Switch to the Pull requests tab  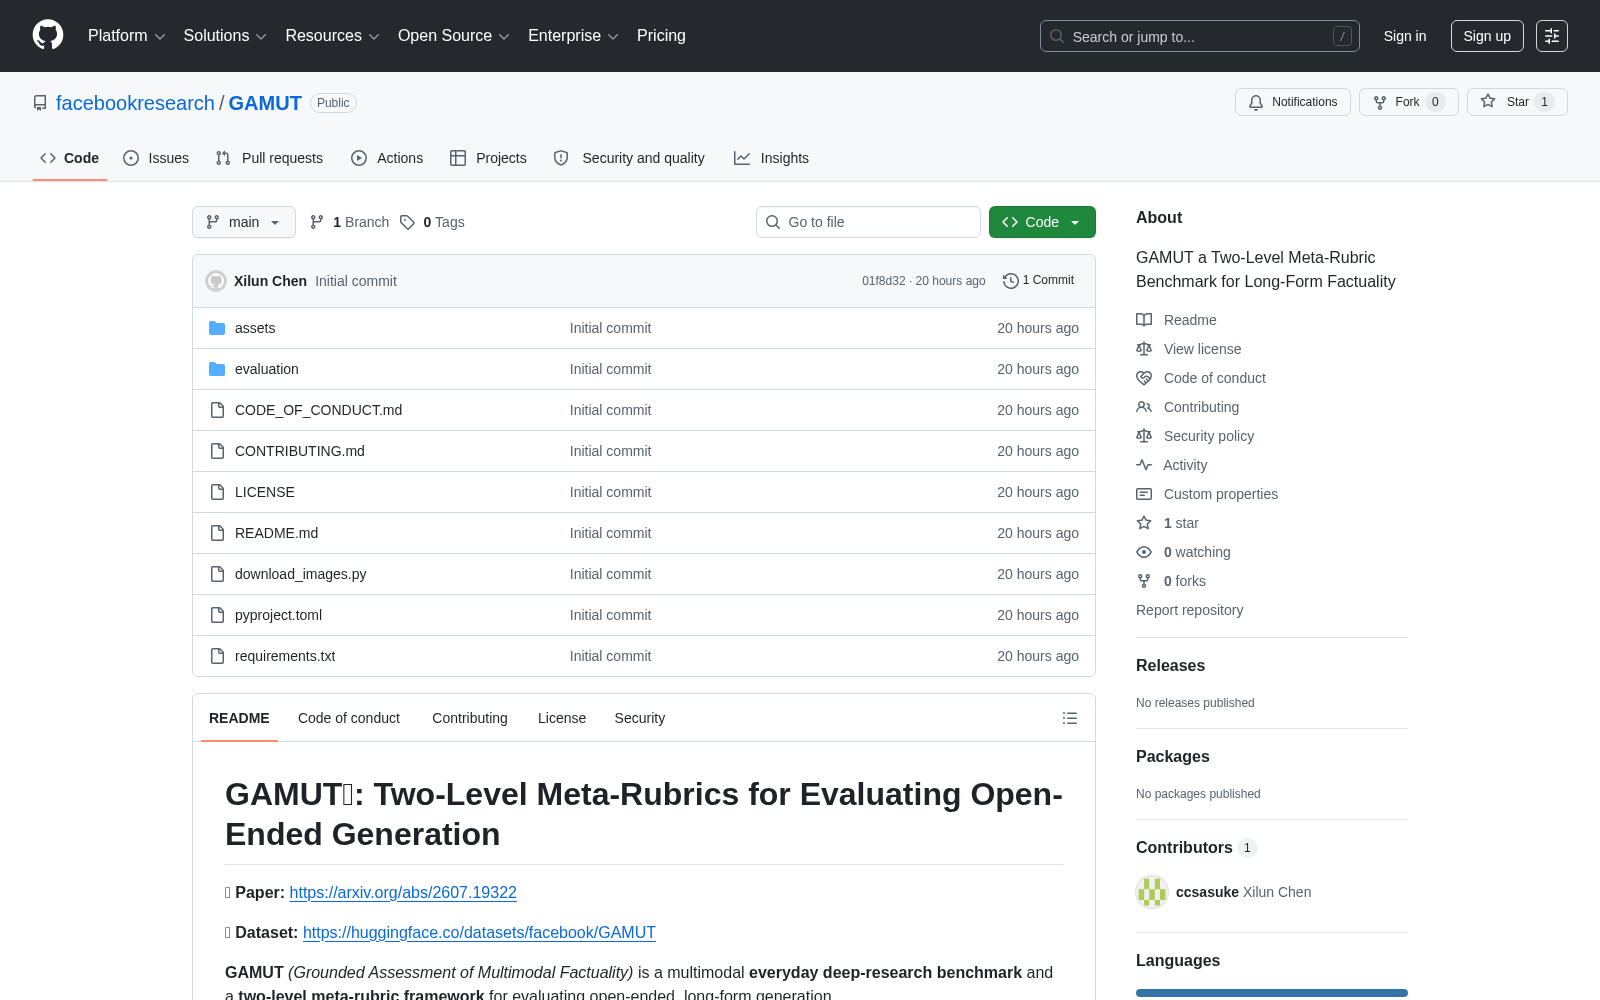pos(269,158)
